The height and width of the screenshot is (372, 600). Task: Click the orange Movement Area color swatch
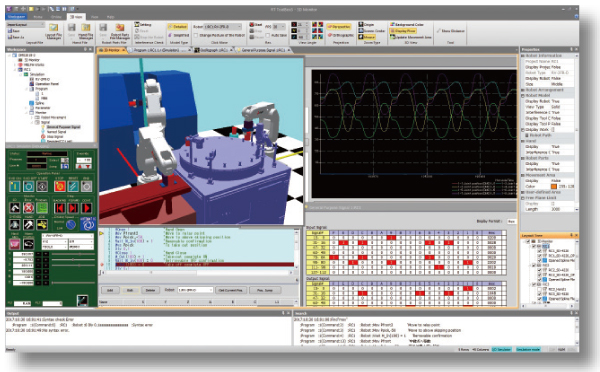click(553, 186)
